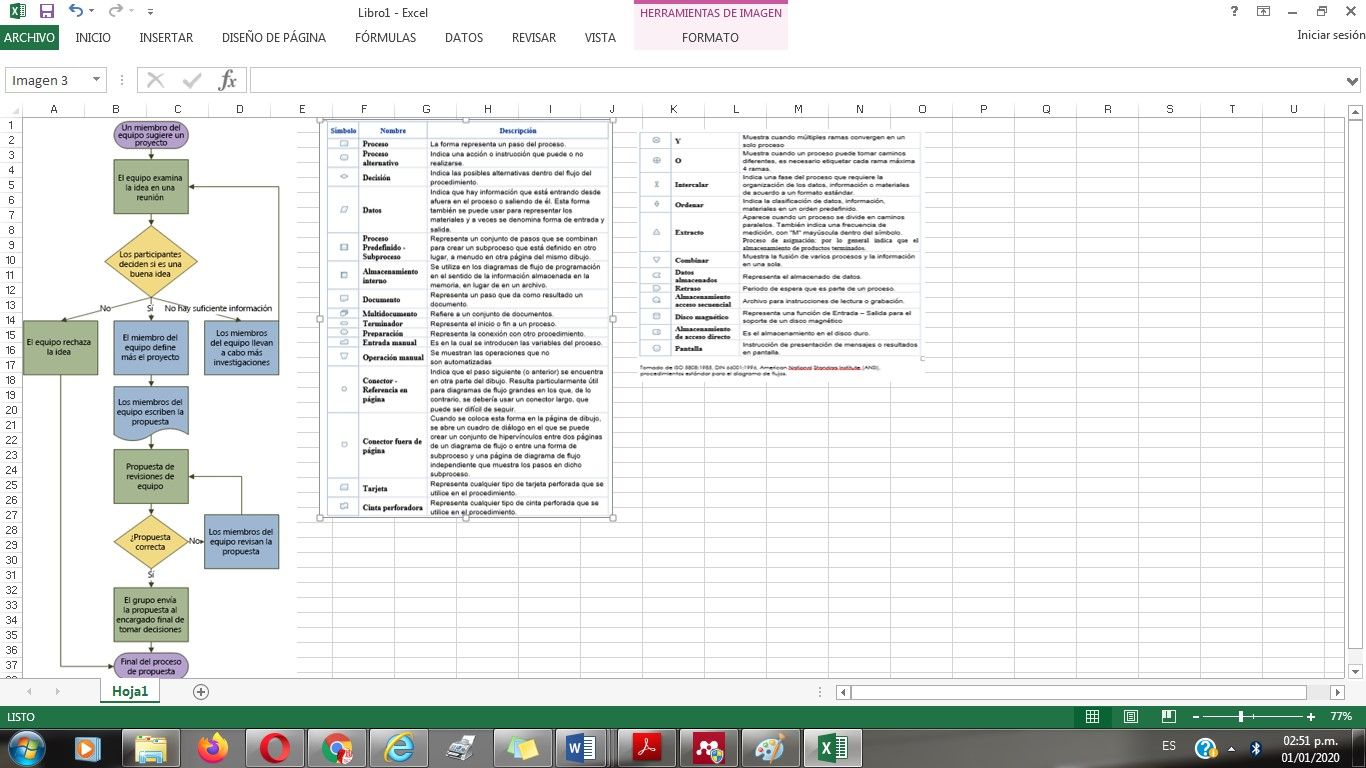Open the ARCHIVO backstage menu
Screen dimensions: 1366x768
point(29,37)
